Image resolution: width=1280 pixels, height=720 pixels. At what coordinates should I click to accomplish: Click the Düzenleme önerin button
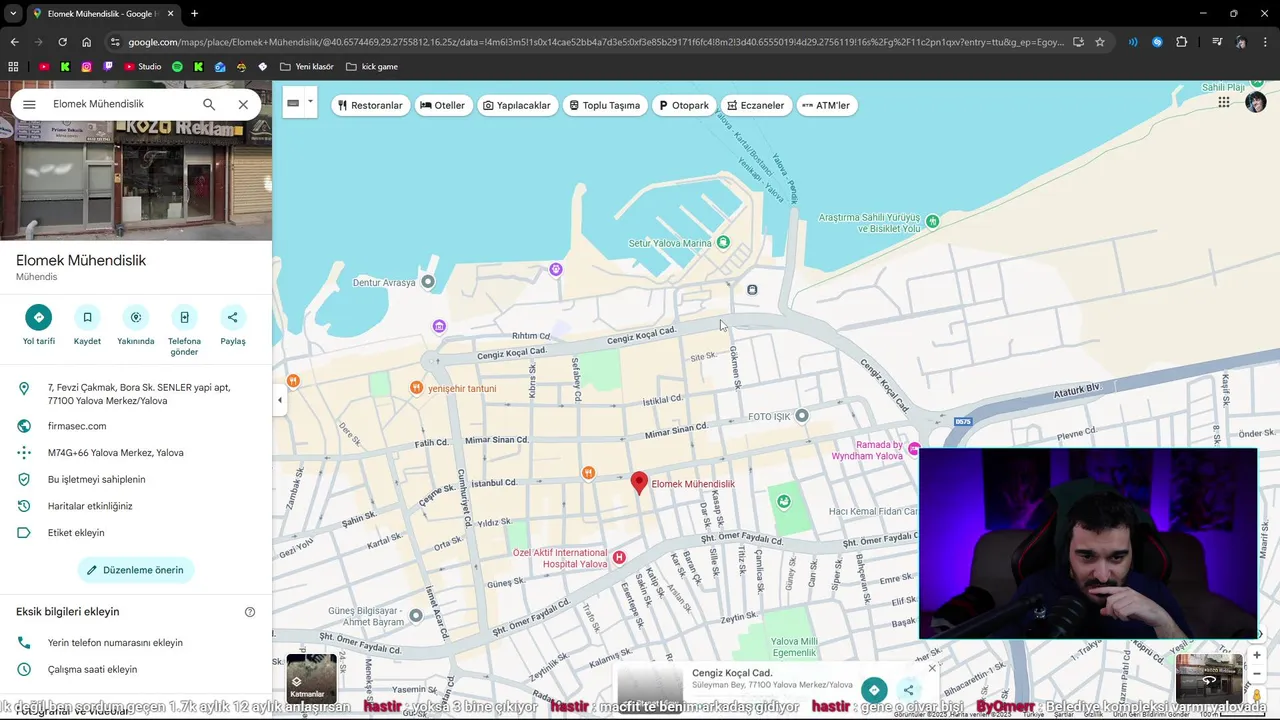coord(136,570)
